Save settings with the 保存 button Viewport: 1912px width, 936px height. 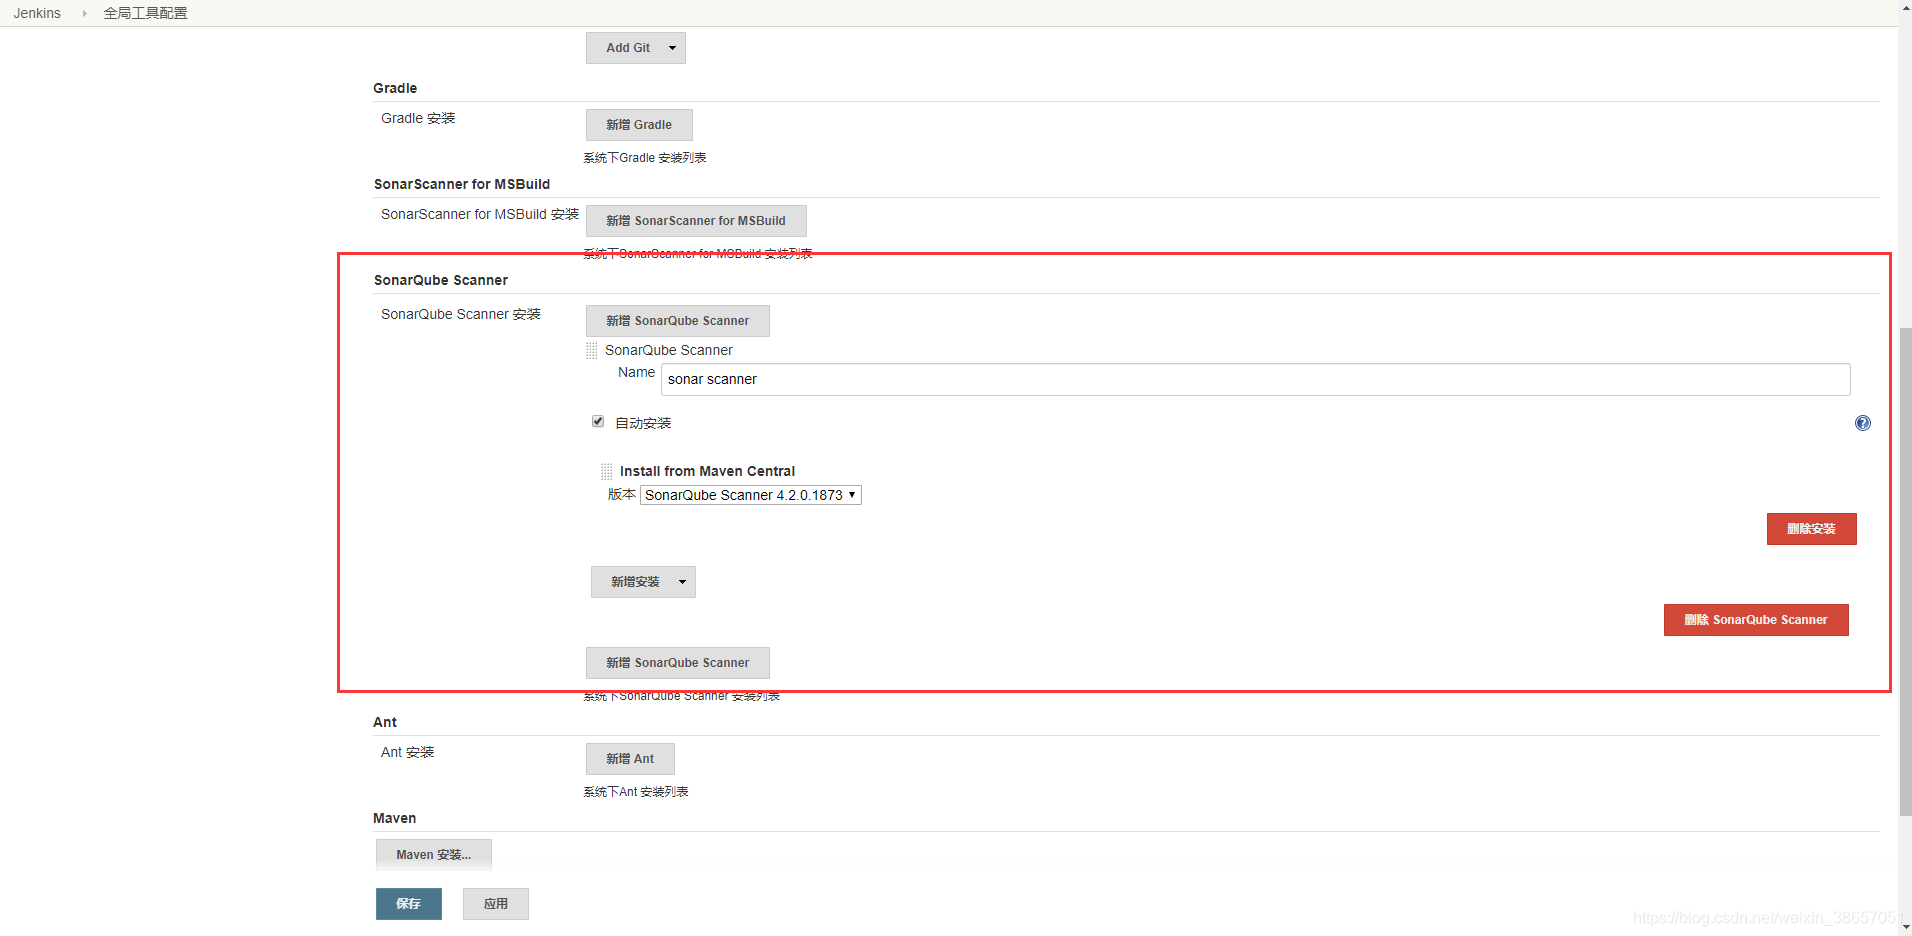click(409, 904)
